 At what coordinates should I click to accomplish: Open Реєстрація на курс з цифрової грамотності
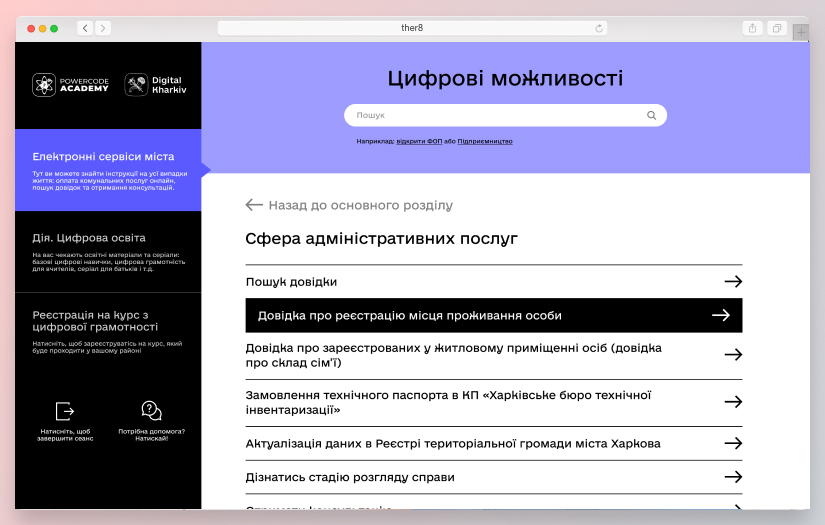click(108, 331)
